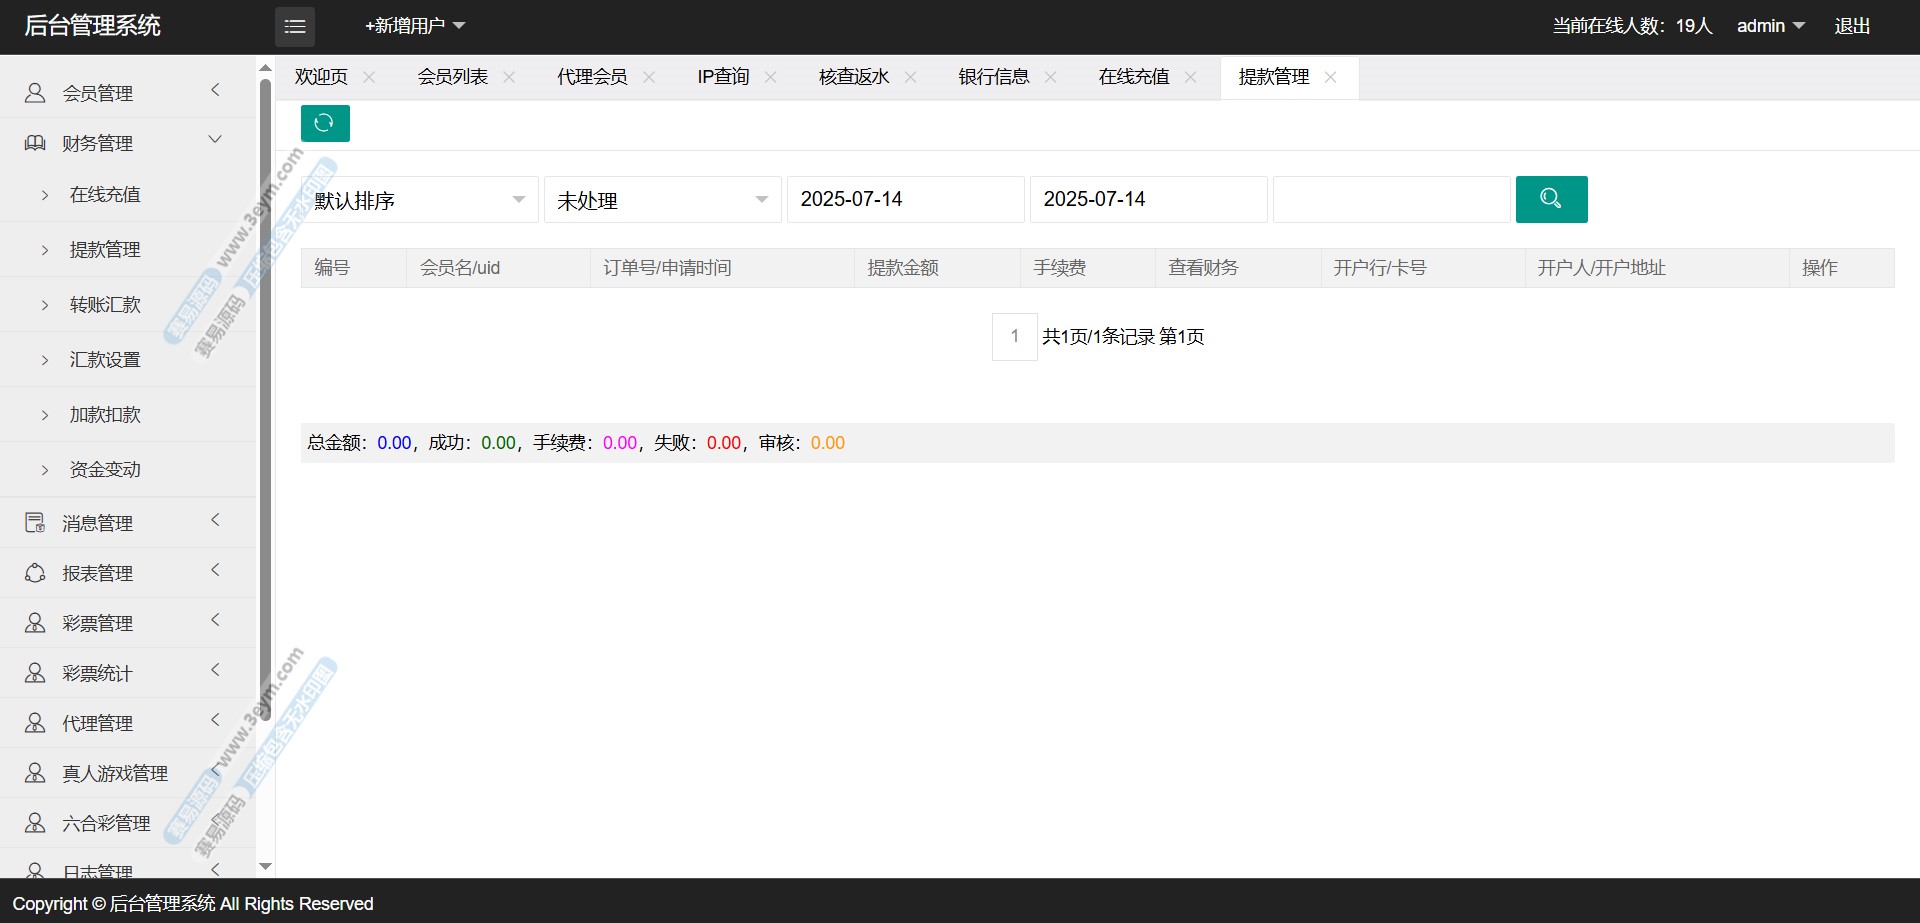Click the hamburger menu toggle icon
Screen dimensions: 1920x923
click(x=295, y=27)
